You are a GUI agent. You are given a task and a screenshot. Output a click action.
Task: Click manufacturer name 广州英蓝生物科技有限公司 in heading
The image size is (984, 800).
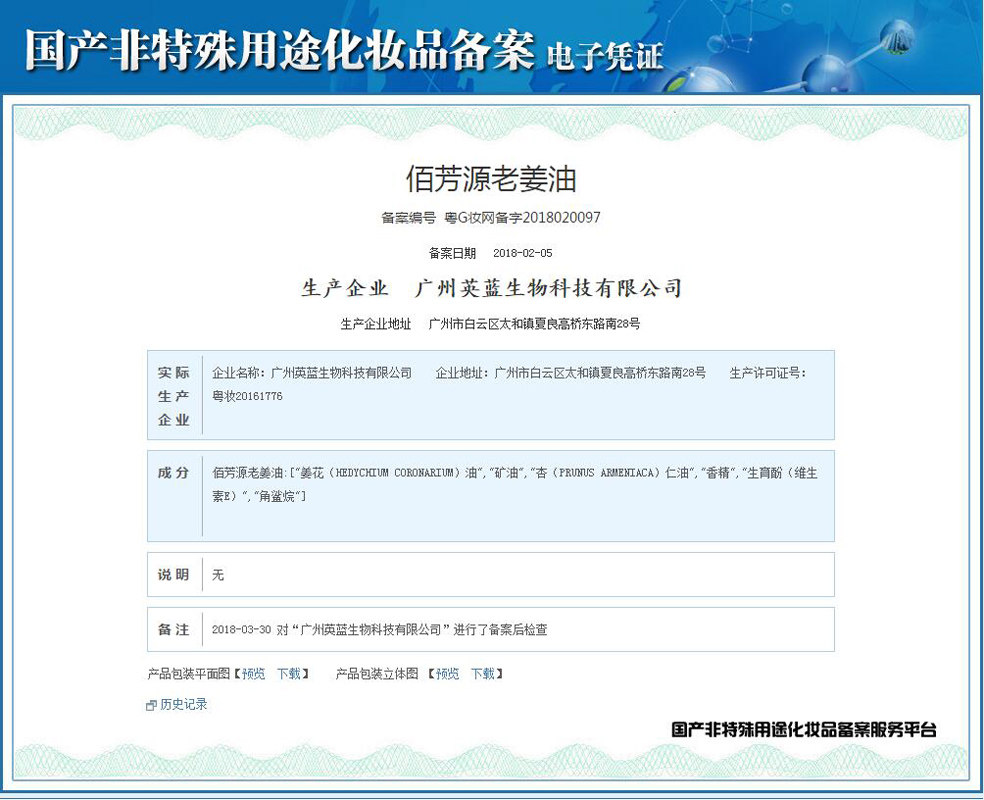point(548,288)
